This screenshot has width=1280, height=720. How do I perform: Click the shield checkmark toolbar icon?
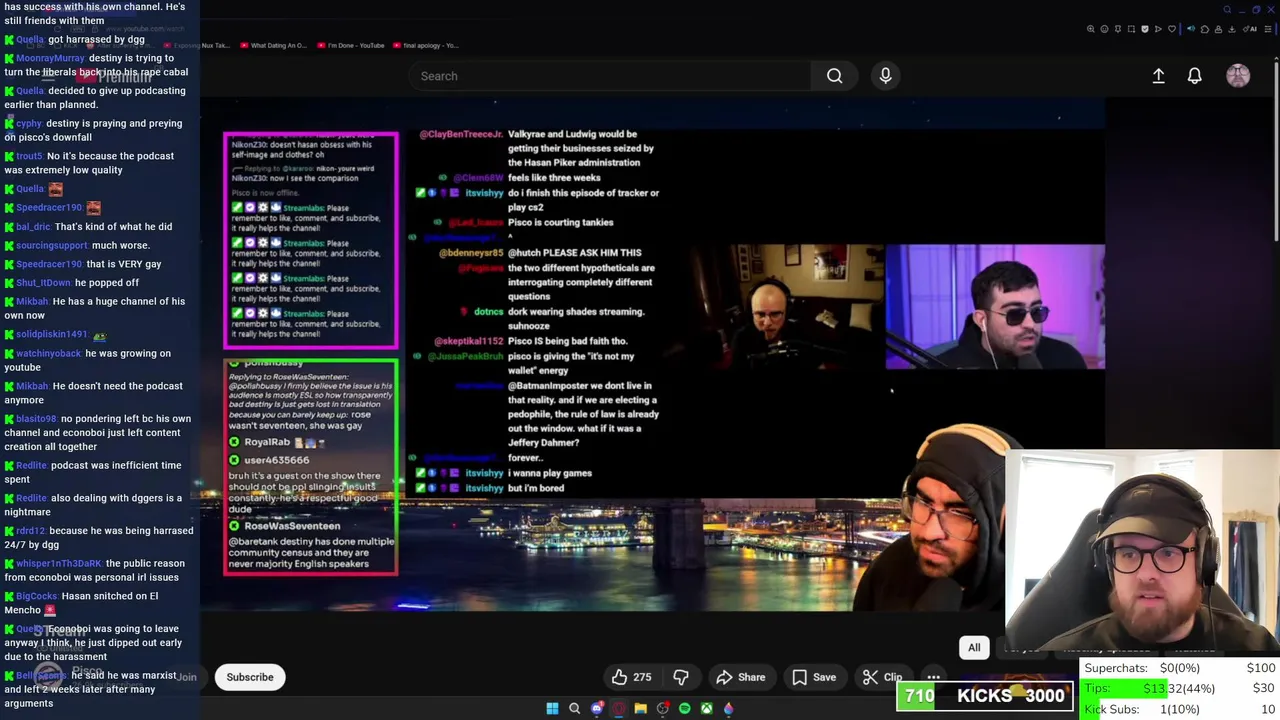pyautogui.click(x=1145, y=29)
